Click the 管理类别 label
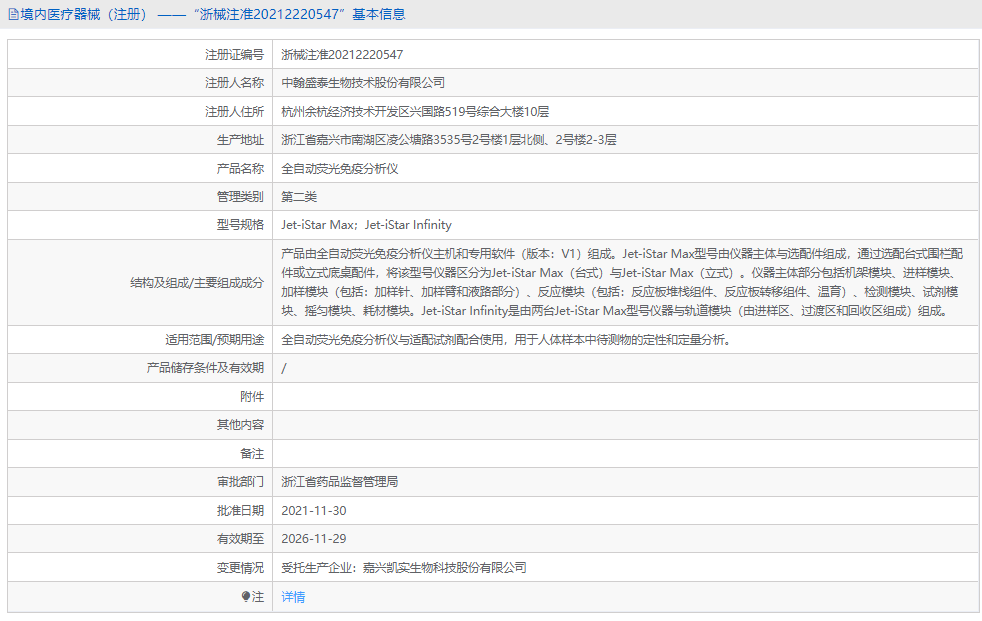 (240, 197)
